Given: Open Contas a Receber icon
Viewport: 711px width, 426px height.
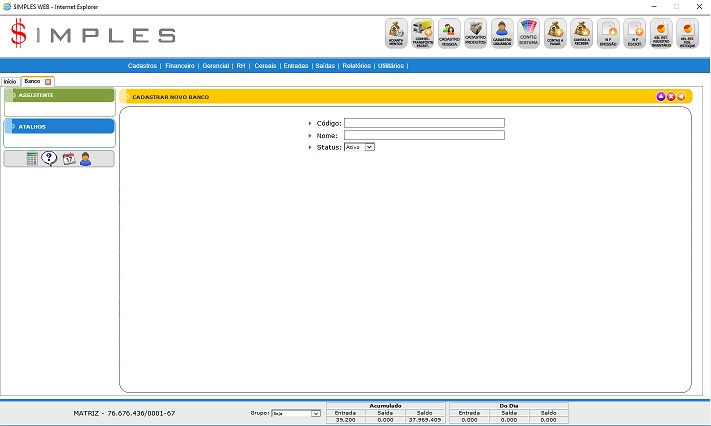Looking at the screenshot, I should click(581, 34).
